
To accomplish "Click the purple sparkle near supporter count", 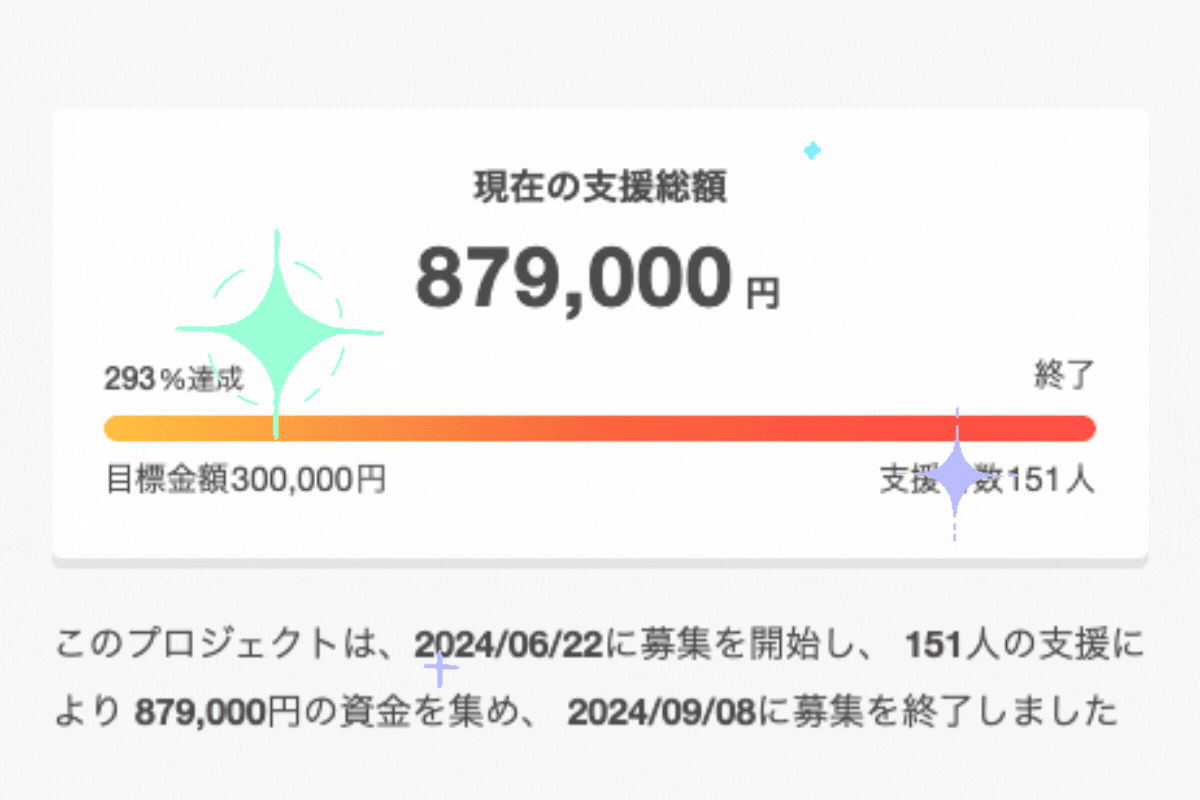I will click(955, 475).
